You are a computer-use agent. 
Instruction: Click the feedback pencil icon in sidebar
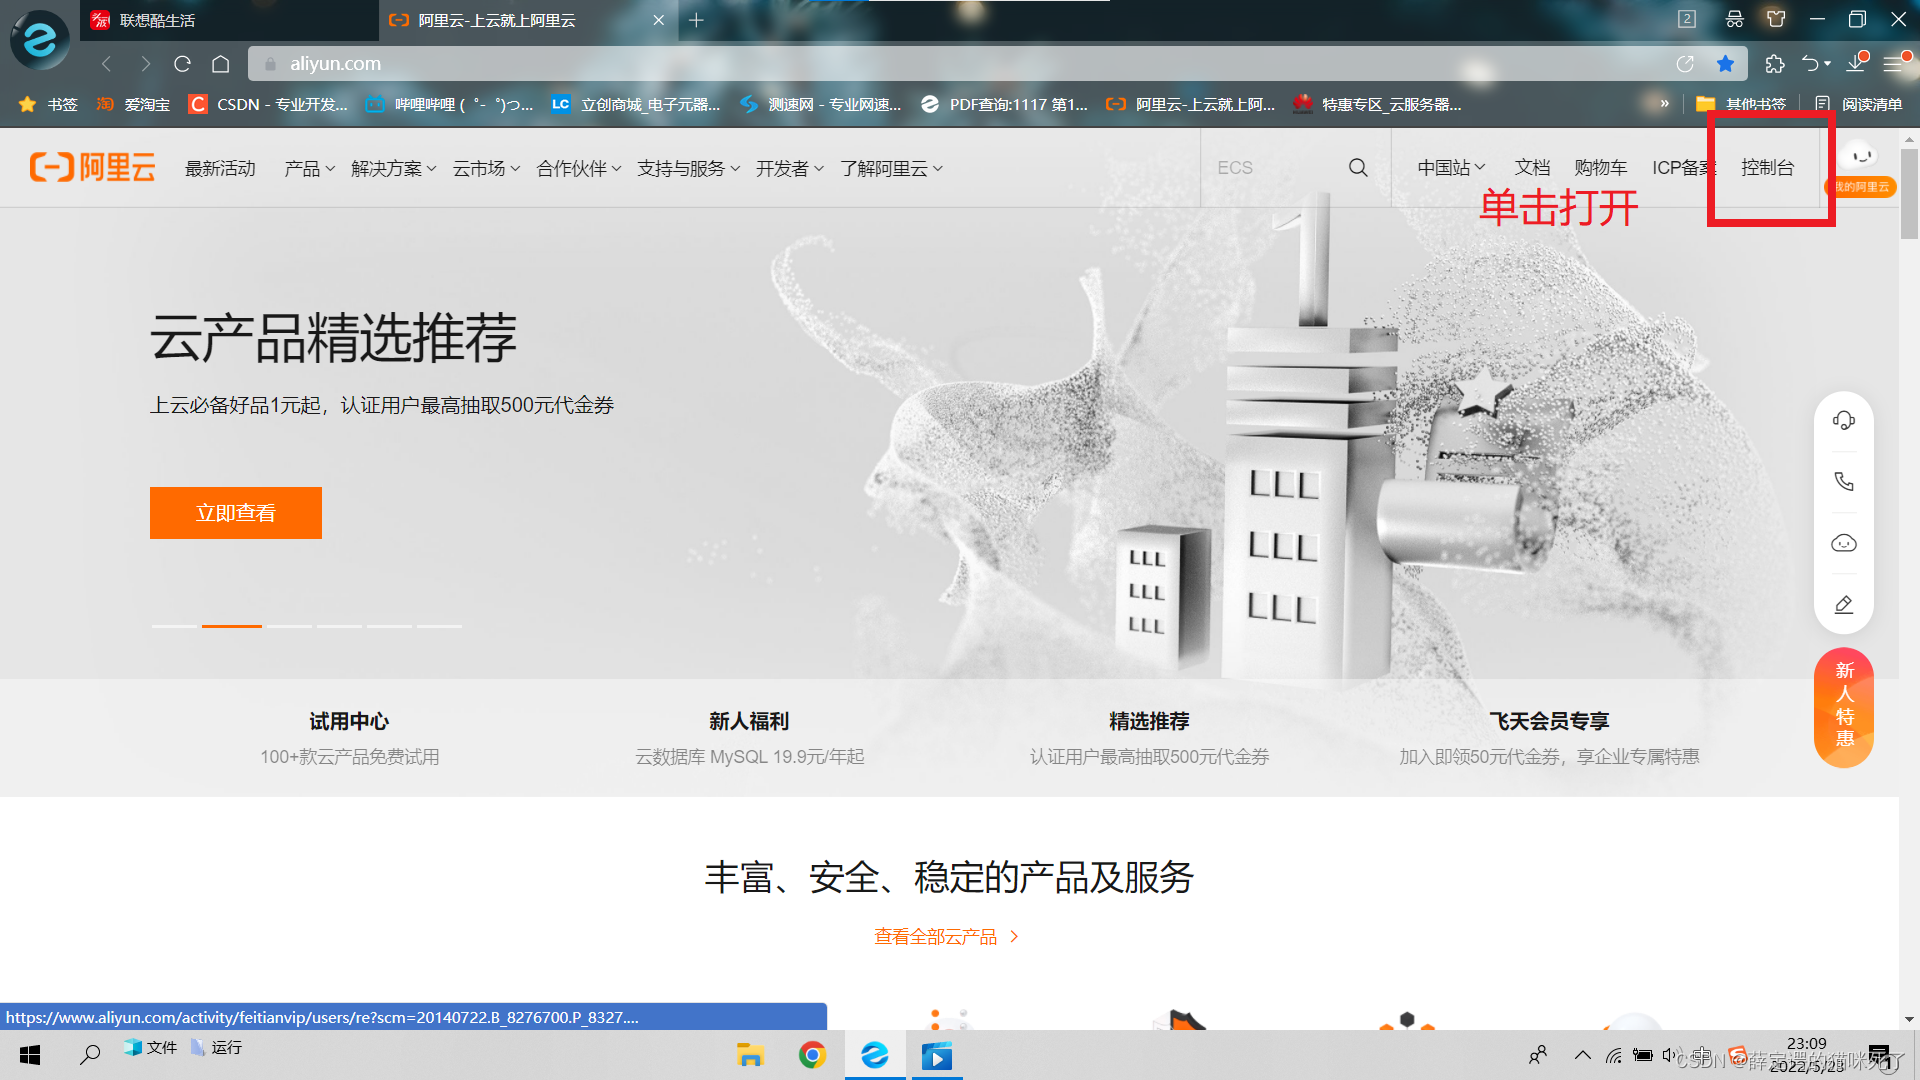(1844, 604)
